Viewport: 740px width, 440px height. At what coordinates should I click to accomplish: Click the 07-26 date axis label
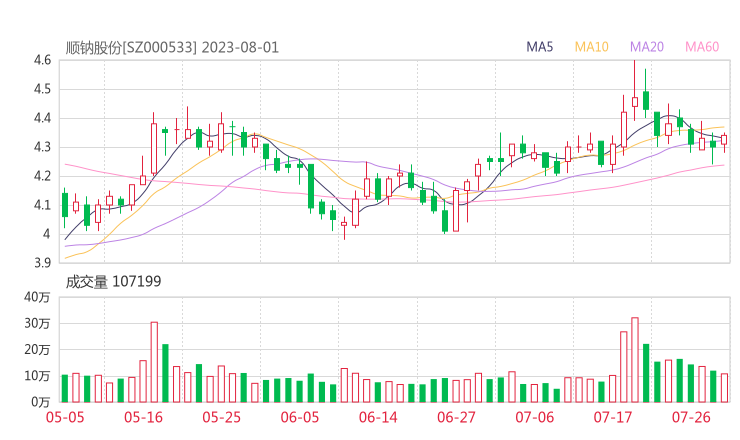click(691, 417)
